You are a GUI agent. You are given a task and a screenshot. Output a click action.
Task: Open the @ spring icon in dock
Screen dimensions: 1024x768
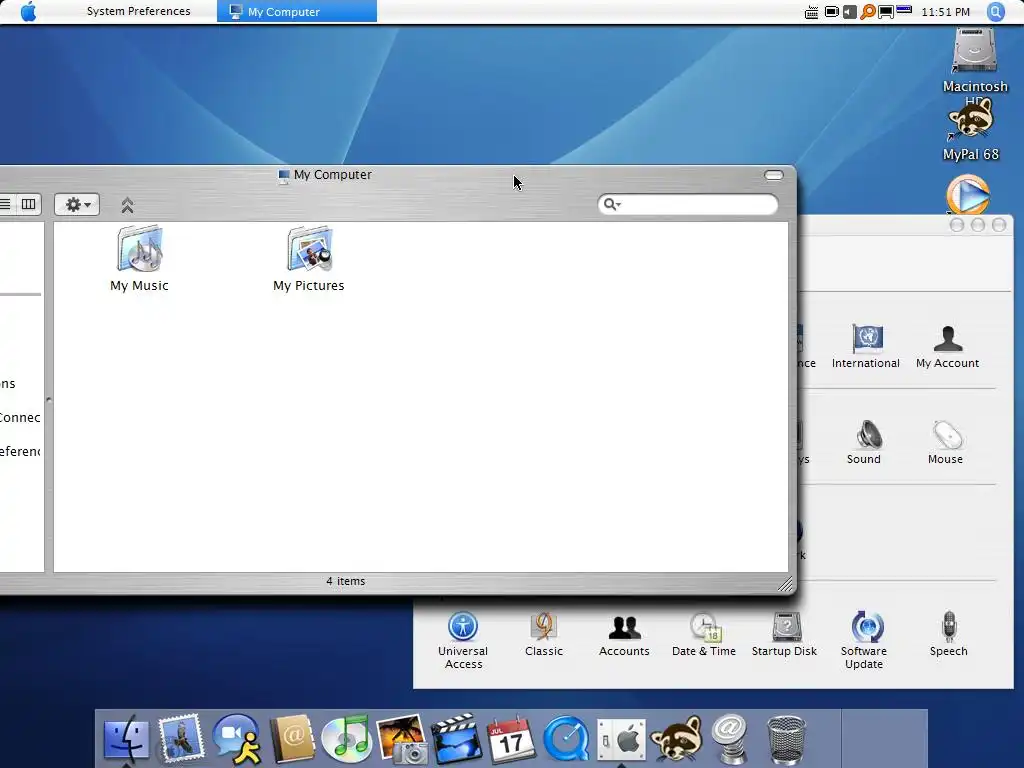pos(729,738)
